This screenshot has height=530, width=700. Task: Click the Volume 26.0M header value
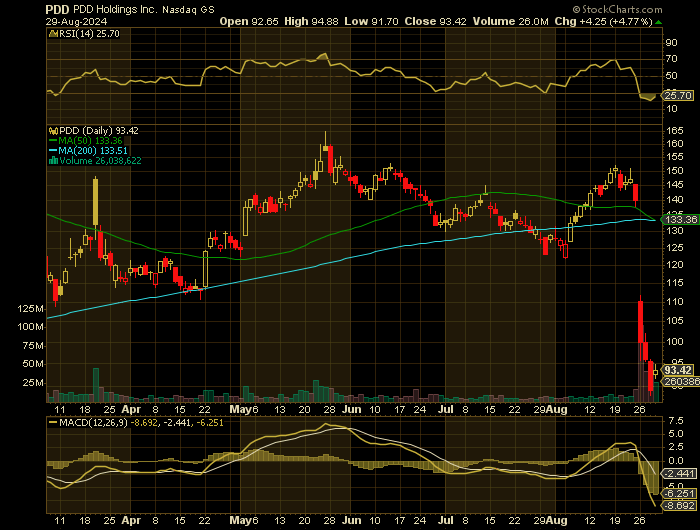[x=511, y=21]
